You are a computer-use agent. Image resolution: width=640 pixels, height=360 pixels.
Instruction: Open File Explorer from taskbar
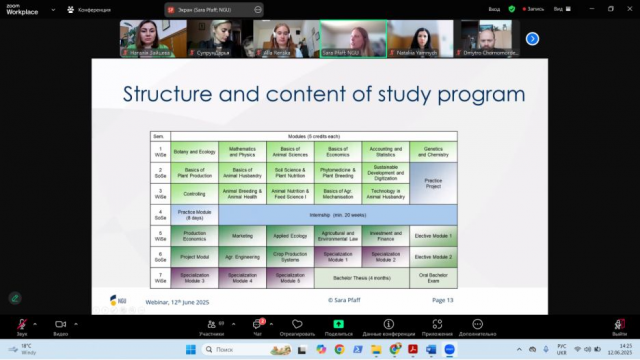(376, 349)
